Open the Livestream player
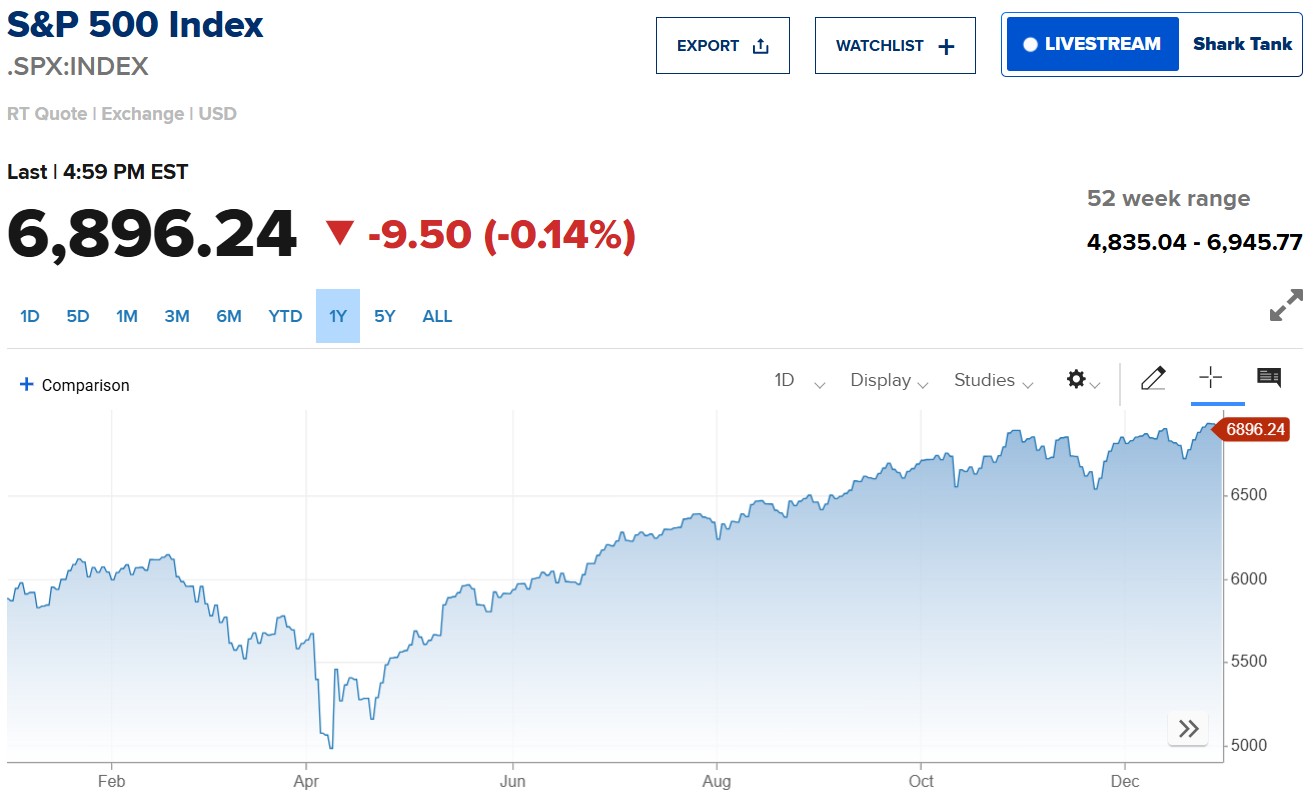Screen dimensions: 1314x793 click(1092, 44)
